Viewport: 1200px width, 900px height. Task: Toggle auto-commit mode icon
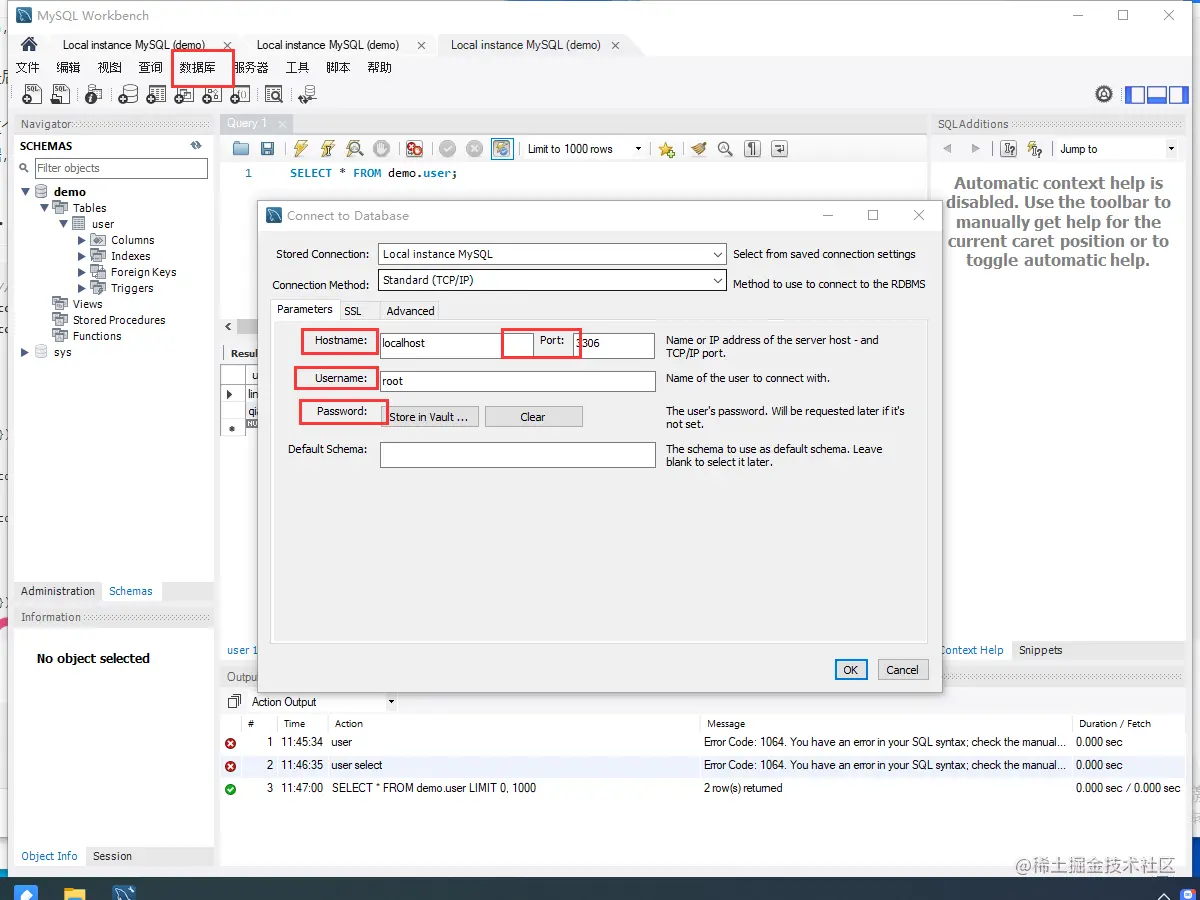(502, 149)
